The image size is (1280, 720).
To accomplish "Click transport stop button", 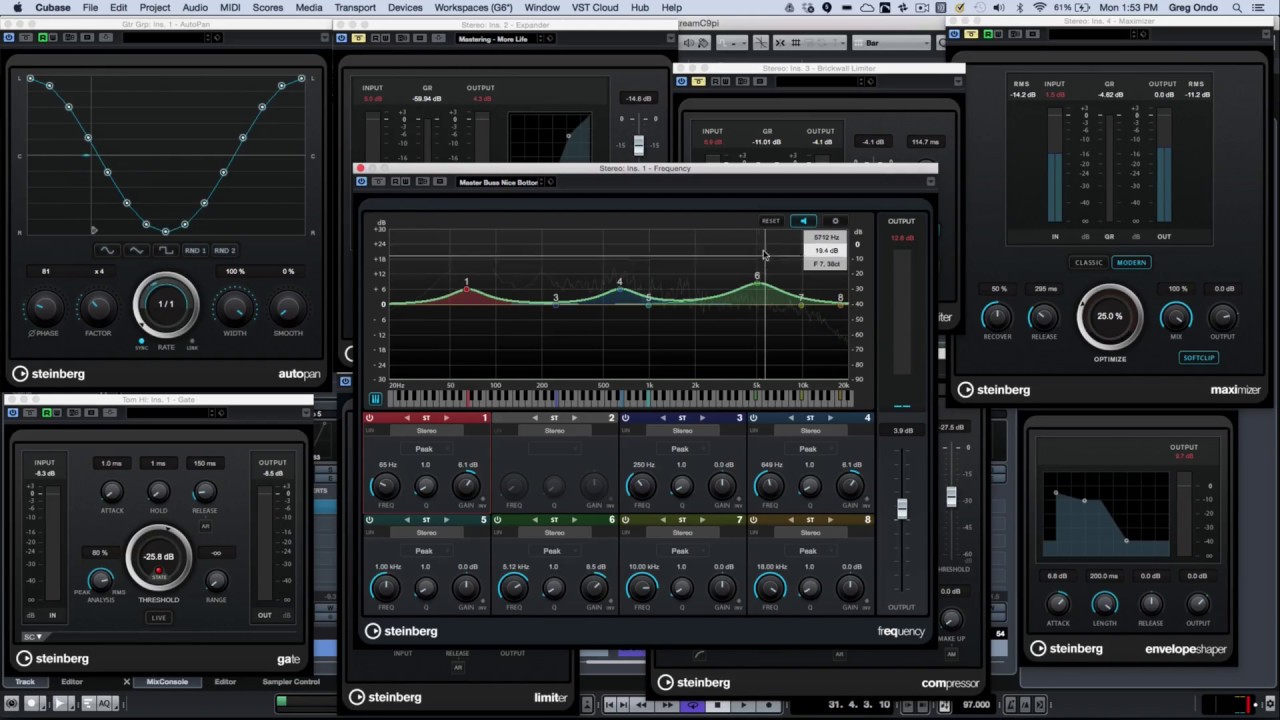I will pos(717,705).
